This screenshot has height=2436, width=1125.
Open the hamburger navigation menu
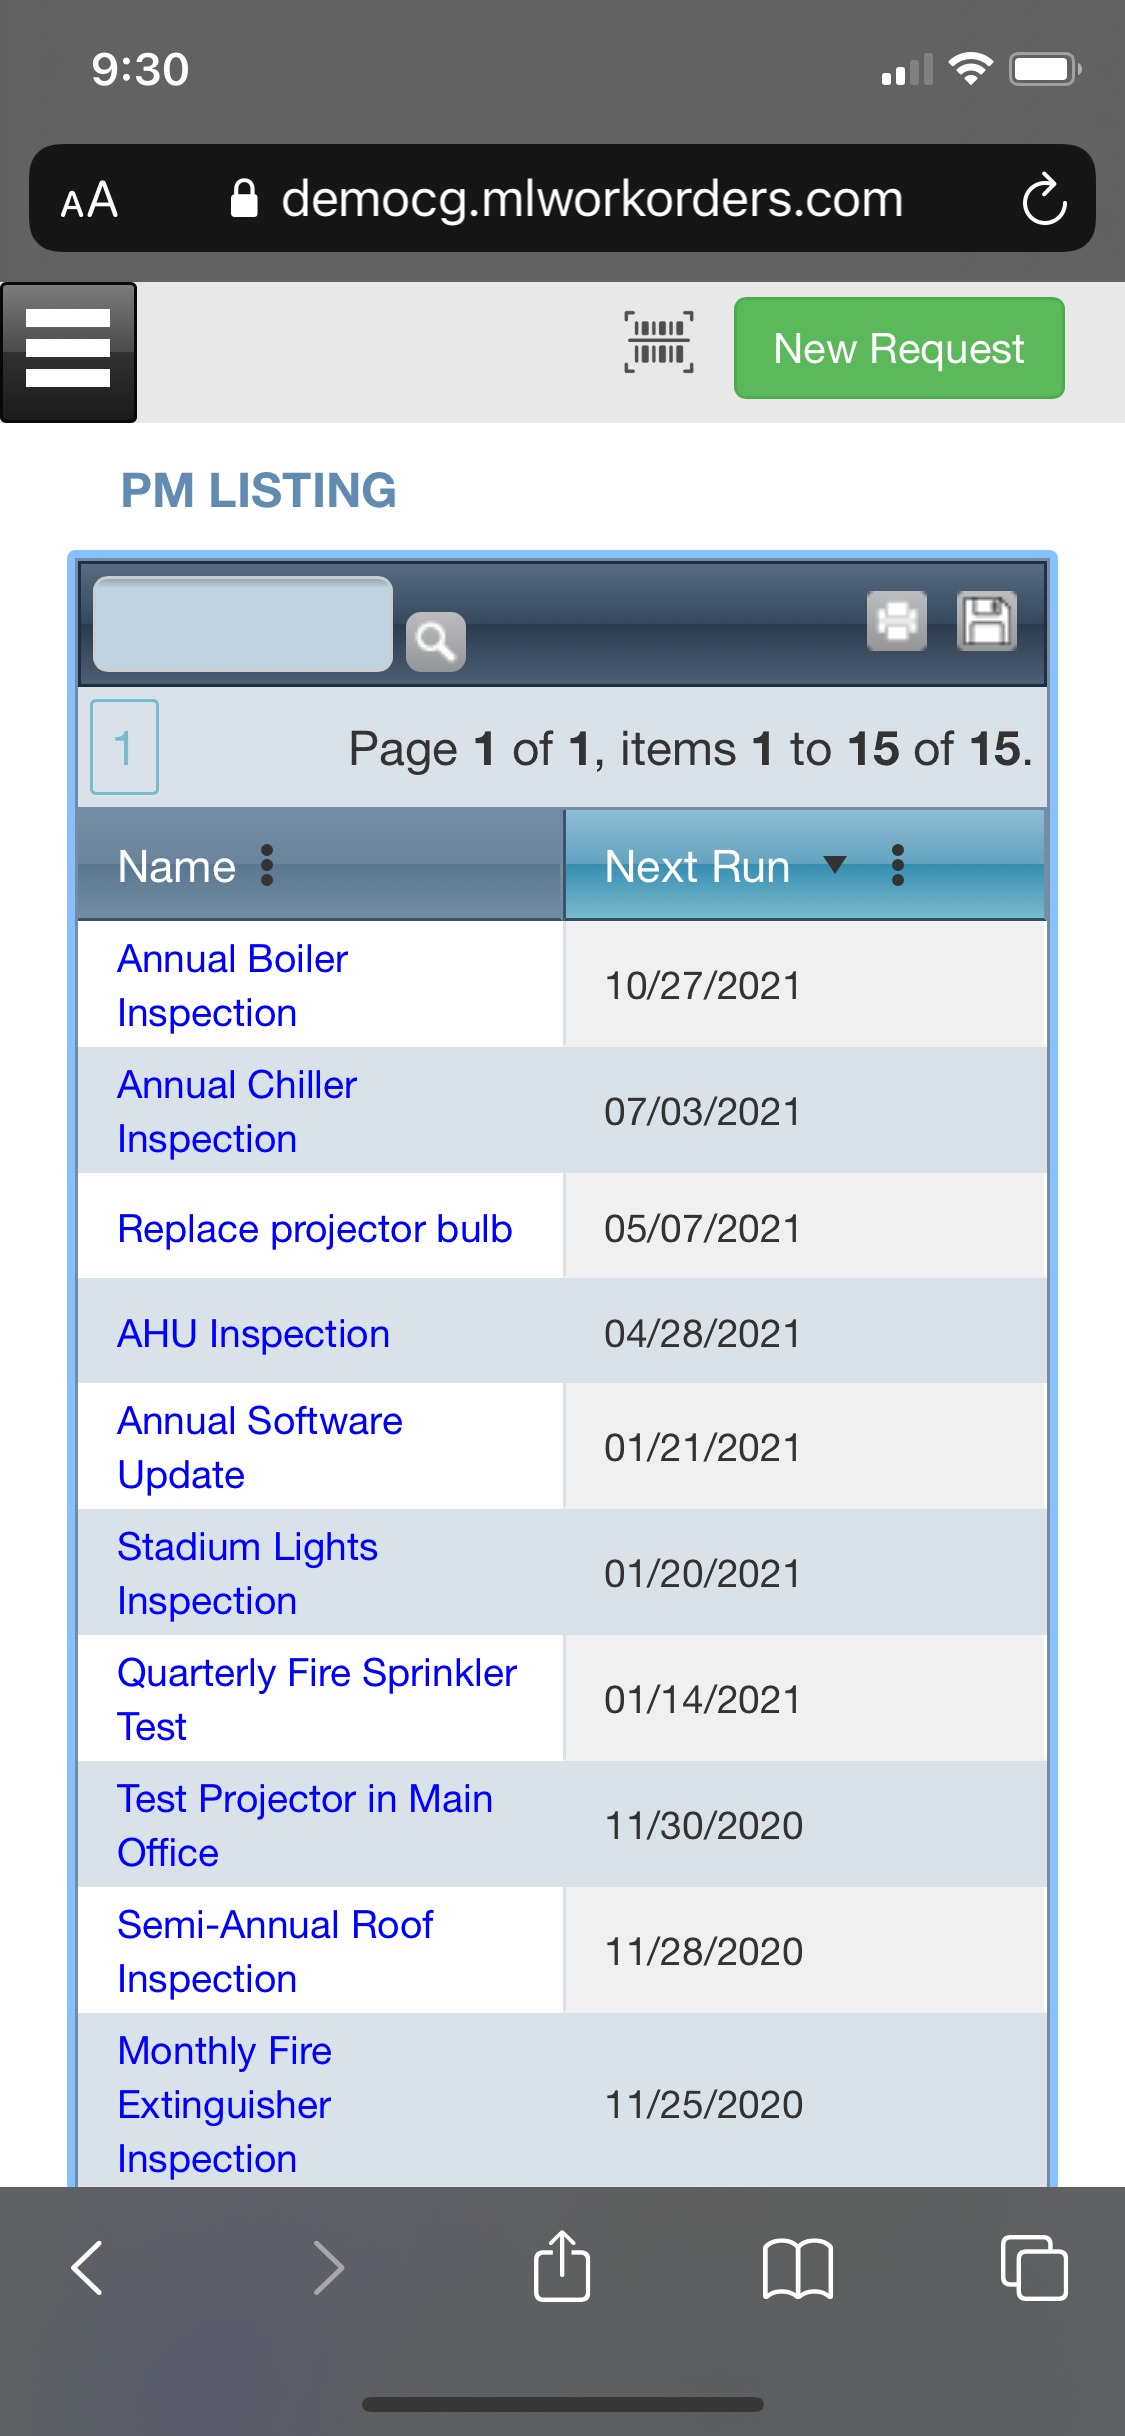point(68,352)
